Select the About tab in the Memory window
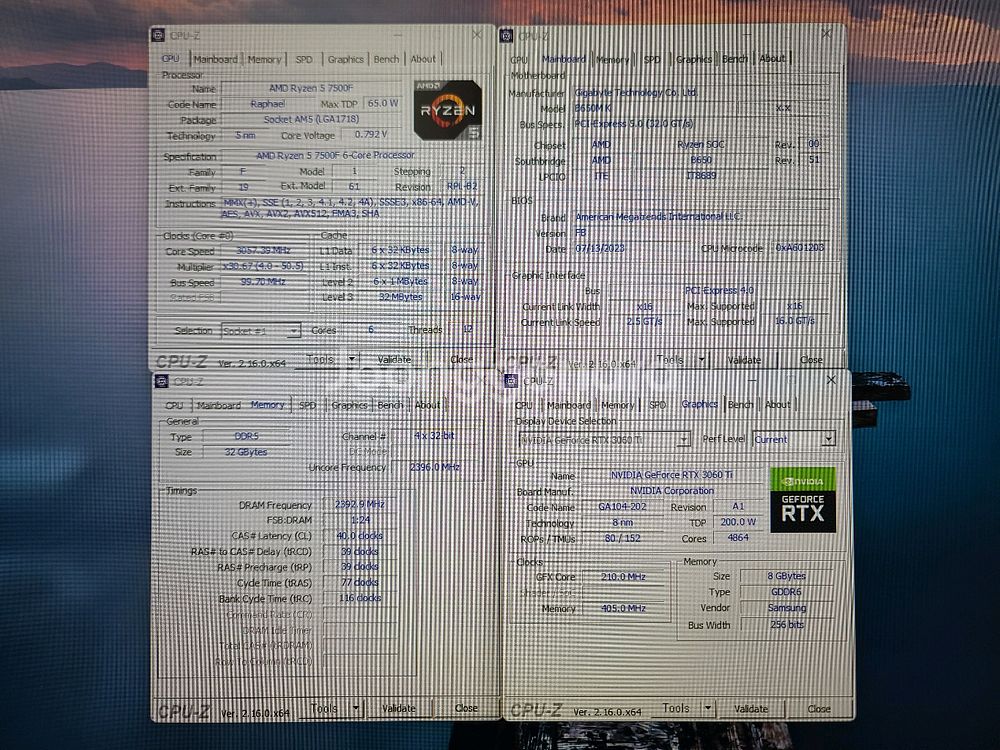1000x750 pixels. pos(427,405)
